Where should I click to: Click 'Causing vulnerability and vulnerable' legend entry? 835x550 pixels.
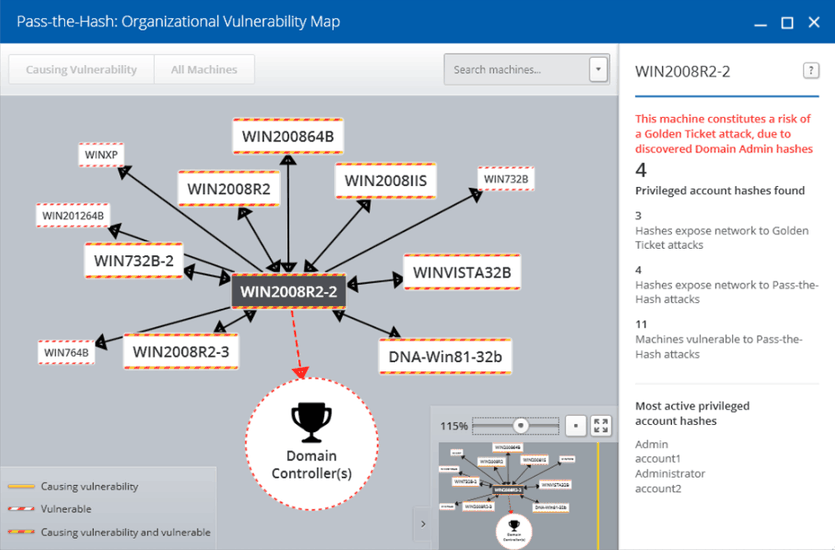tap(109, 532)
